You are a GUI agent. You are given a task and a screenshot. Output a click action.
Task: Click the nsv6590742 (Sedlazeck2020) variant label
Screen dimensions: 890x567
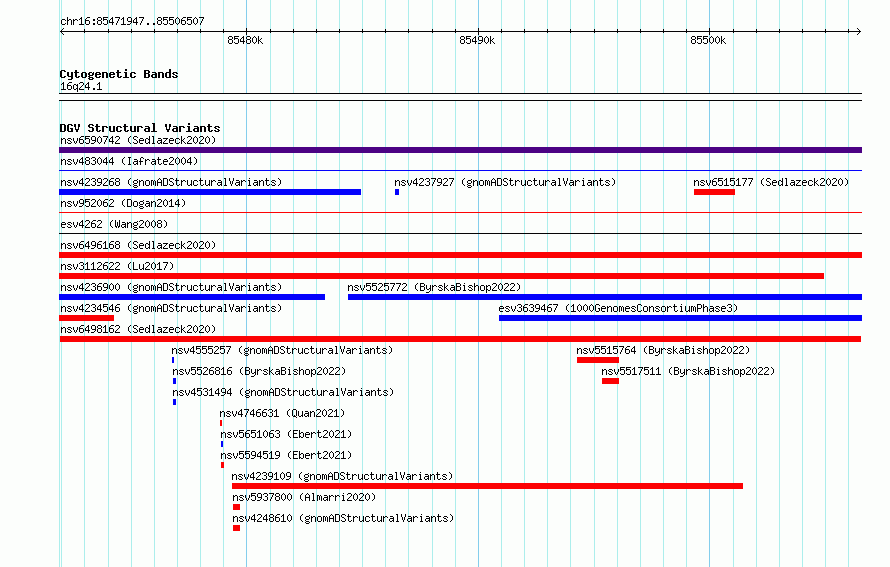point(138,140)
